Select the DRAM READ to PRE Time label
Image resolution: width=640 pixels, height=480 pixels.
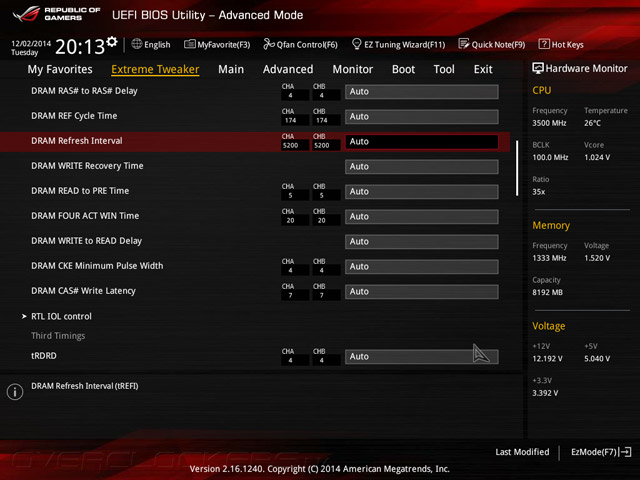point(80,191)
